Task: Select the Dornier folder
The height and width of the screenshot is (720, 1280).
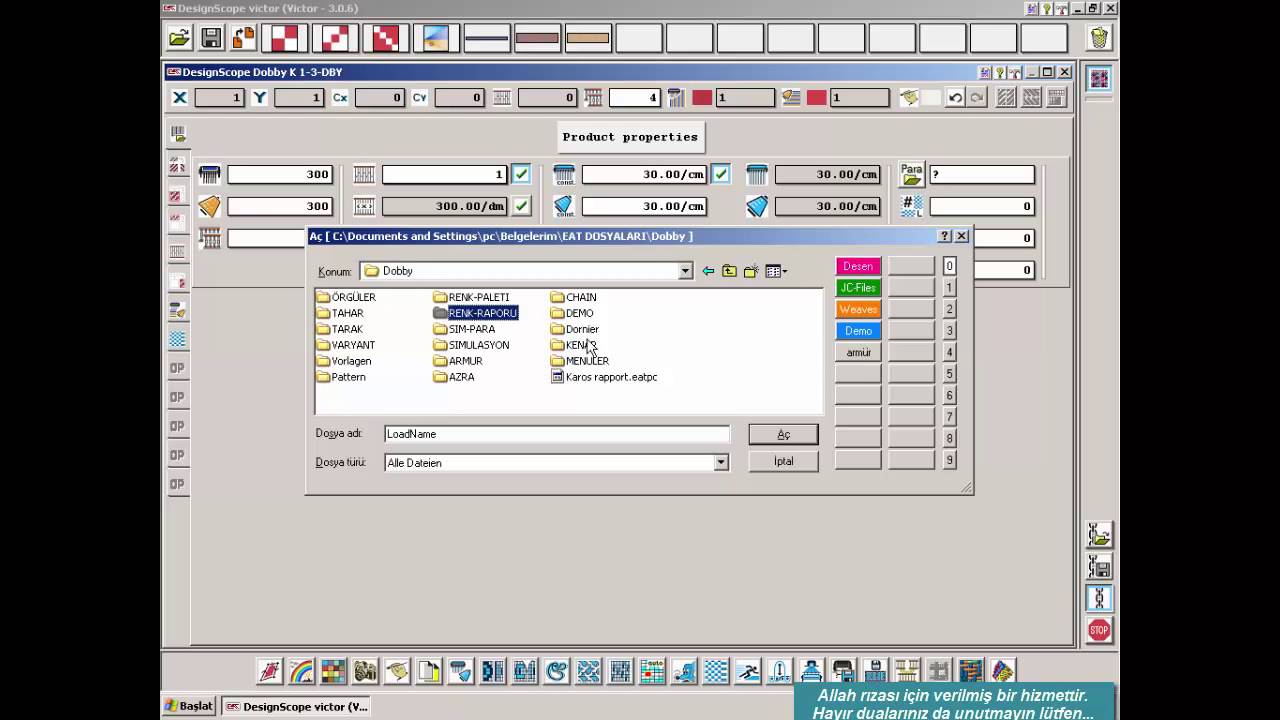Action: tap(575, 329)
